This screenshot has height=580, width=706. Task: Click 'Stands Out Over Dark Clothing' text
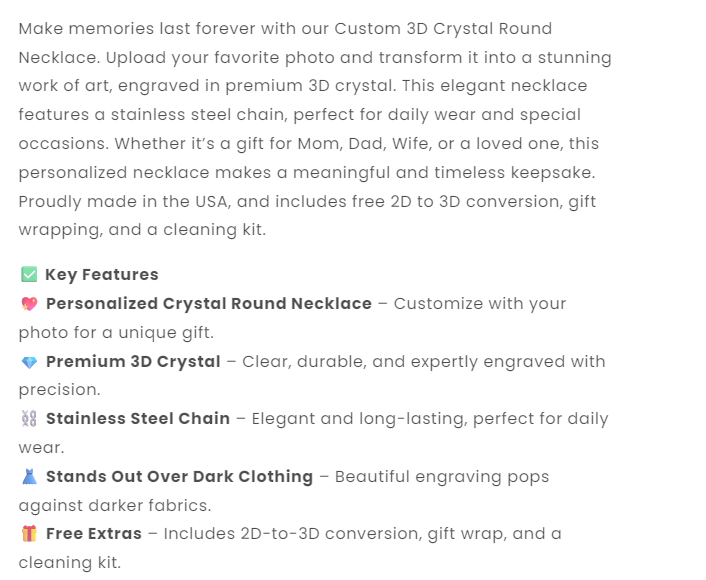[x=180, y=477]
